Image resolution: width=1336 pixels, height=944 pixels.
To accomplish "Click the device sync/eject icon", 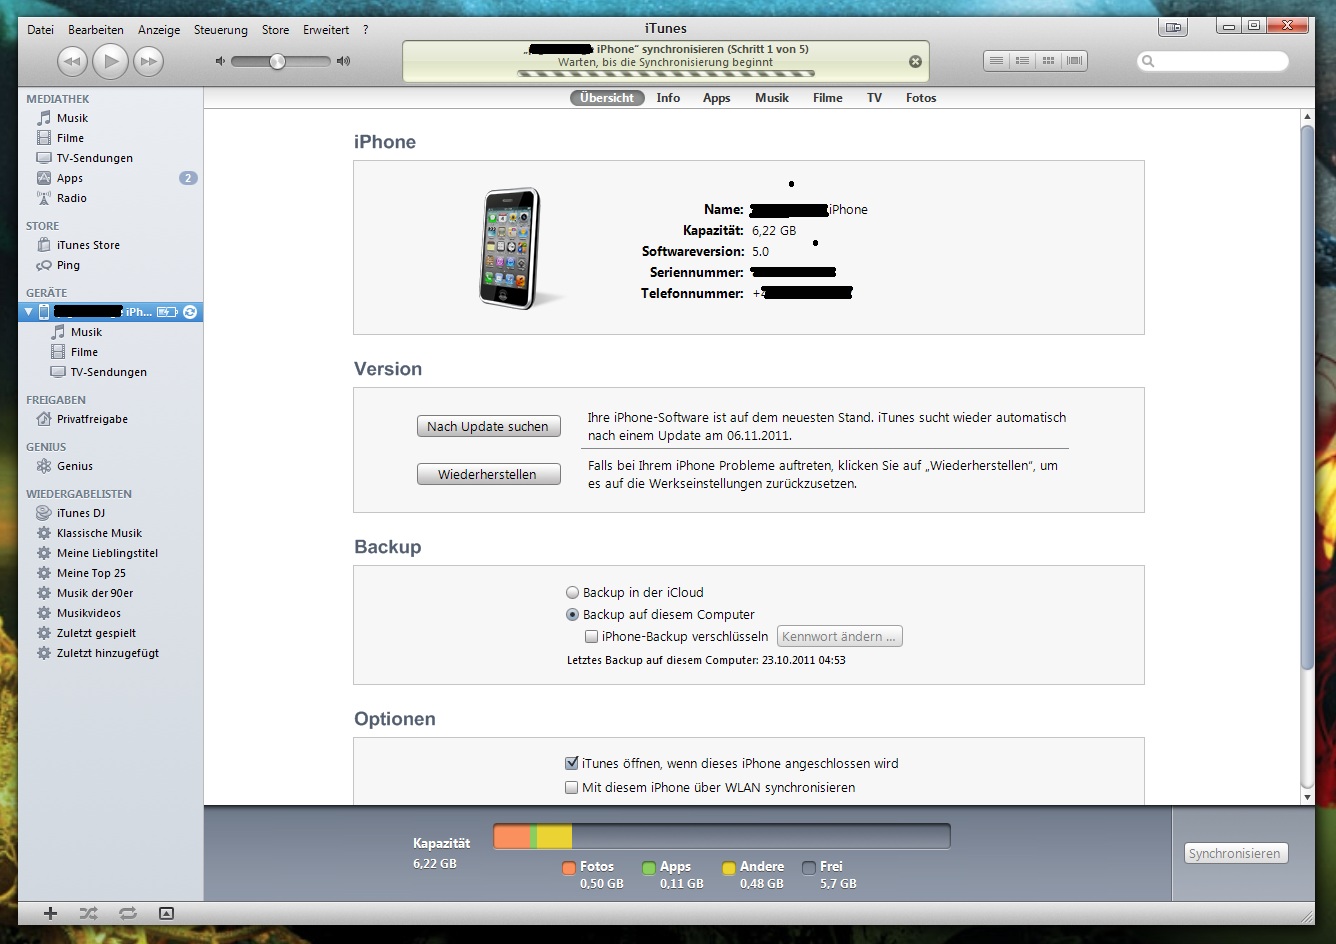I will (190, 312).
